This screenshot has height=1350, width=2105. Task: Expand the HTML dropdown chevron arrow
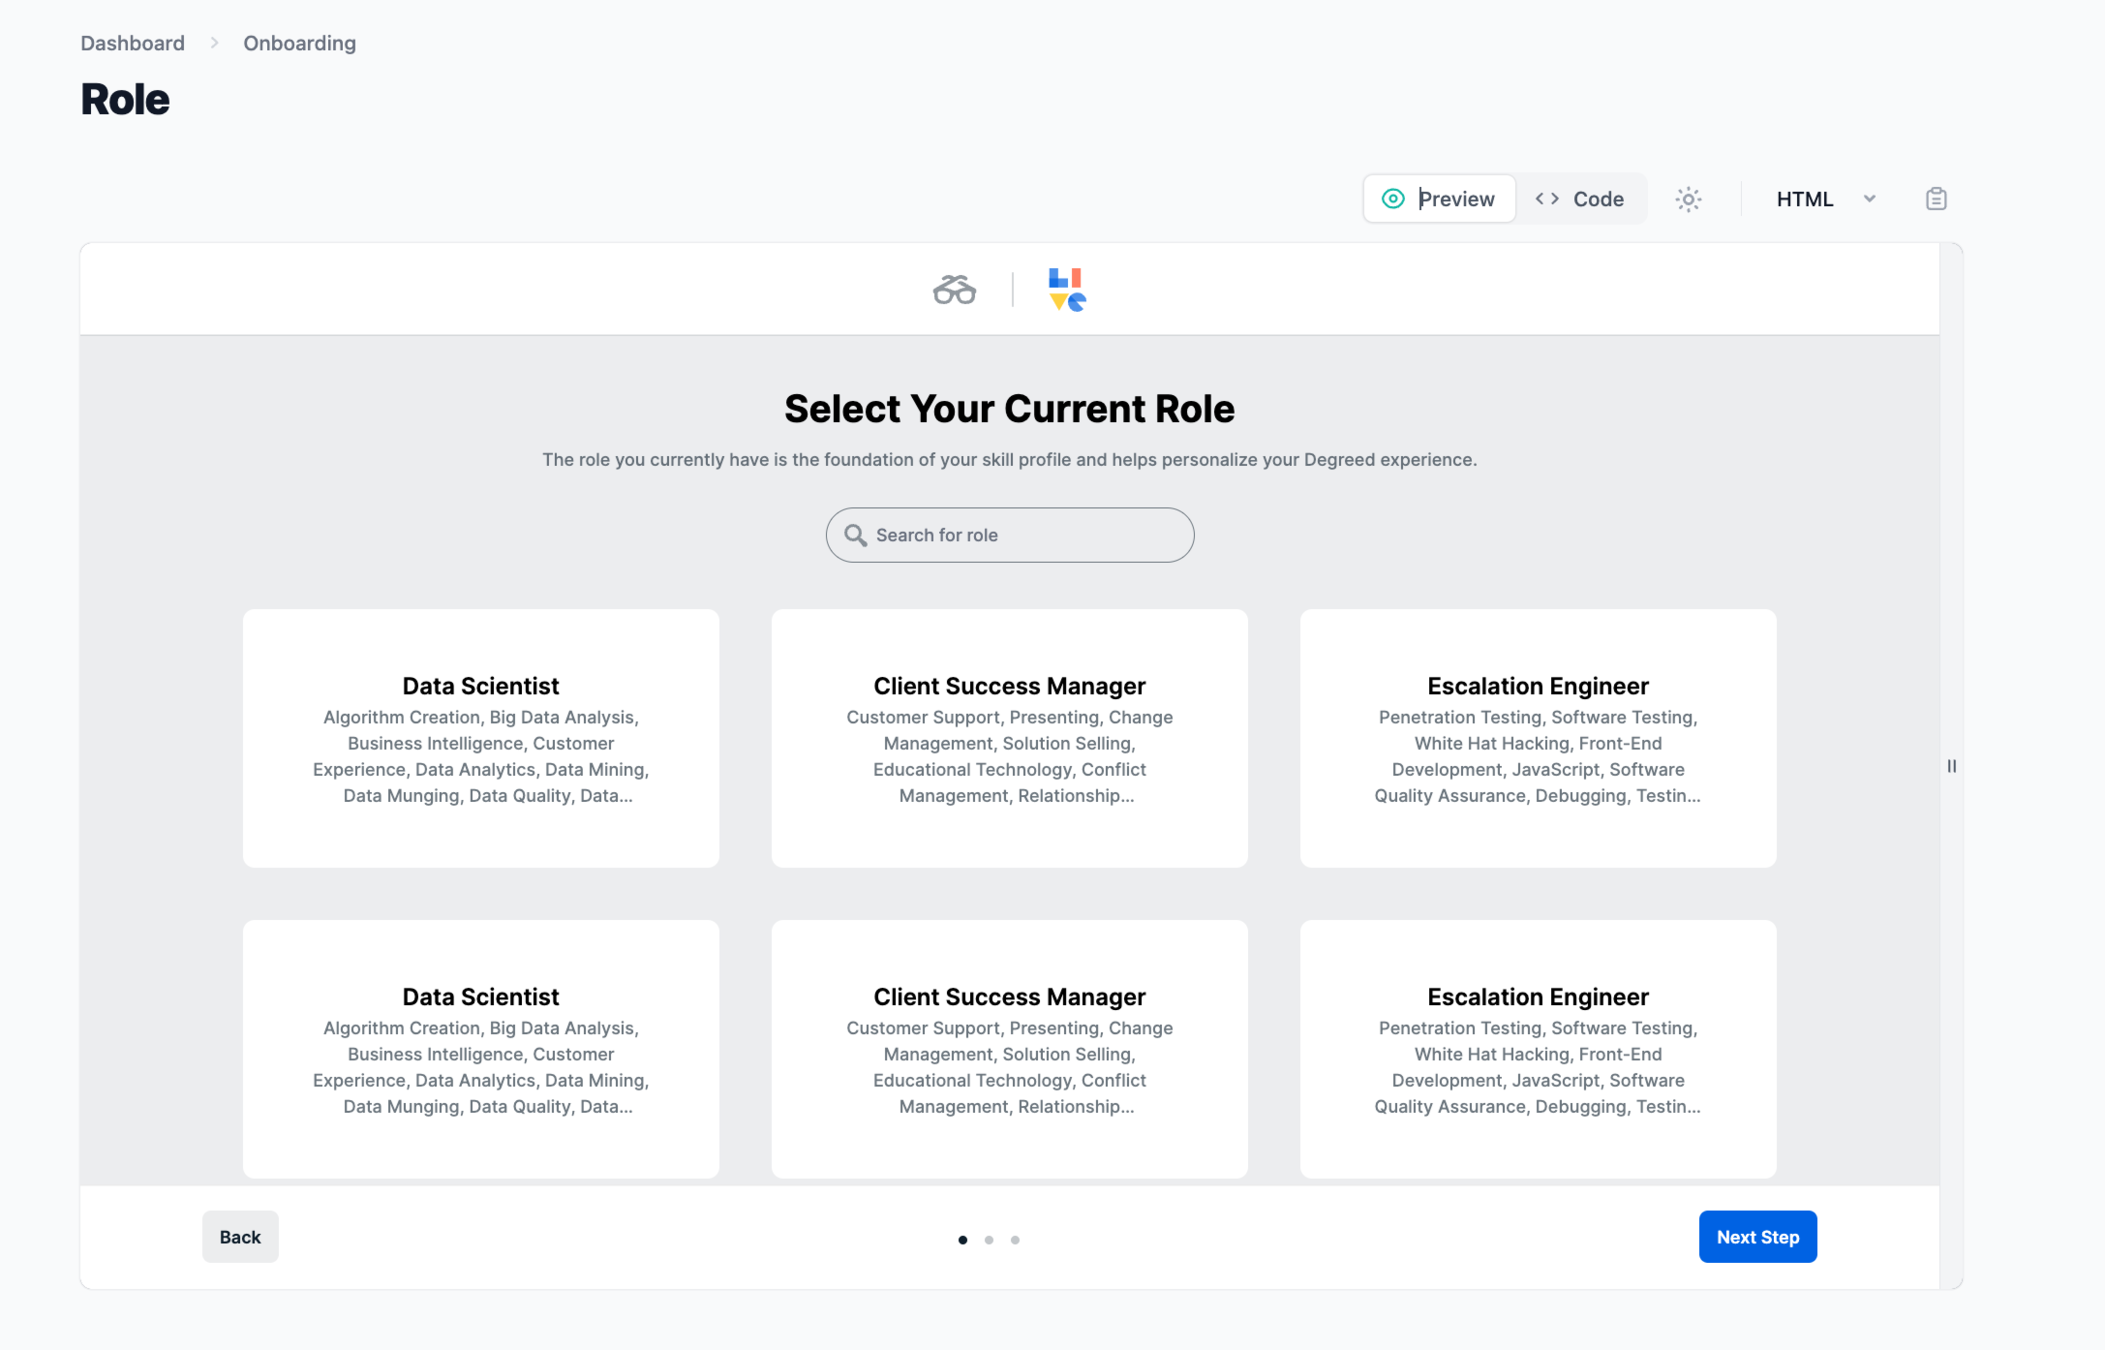tap(1869, 199)
